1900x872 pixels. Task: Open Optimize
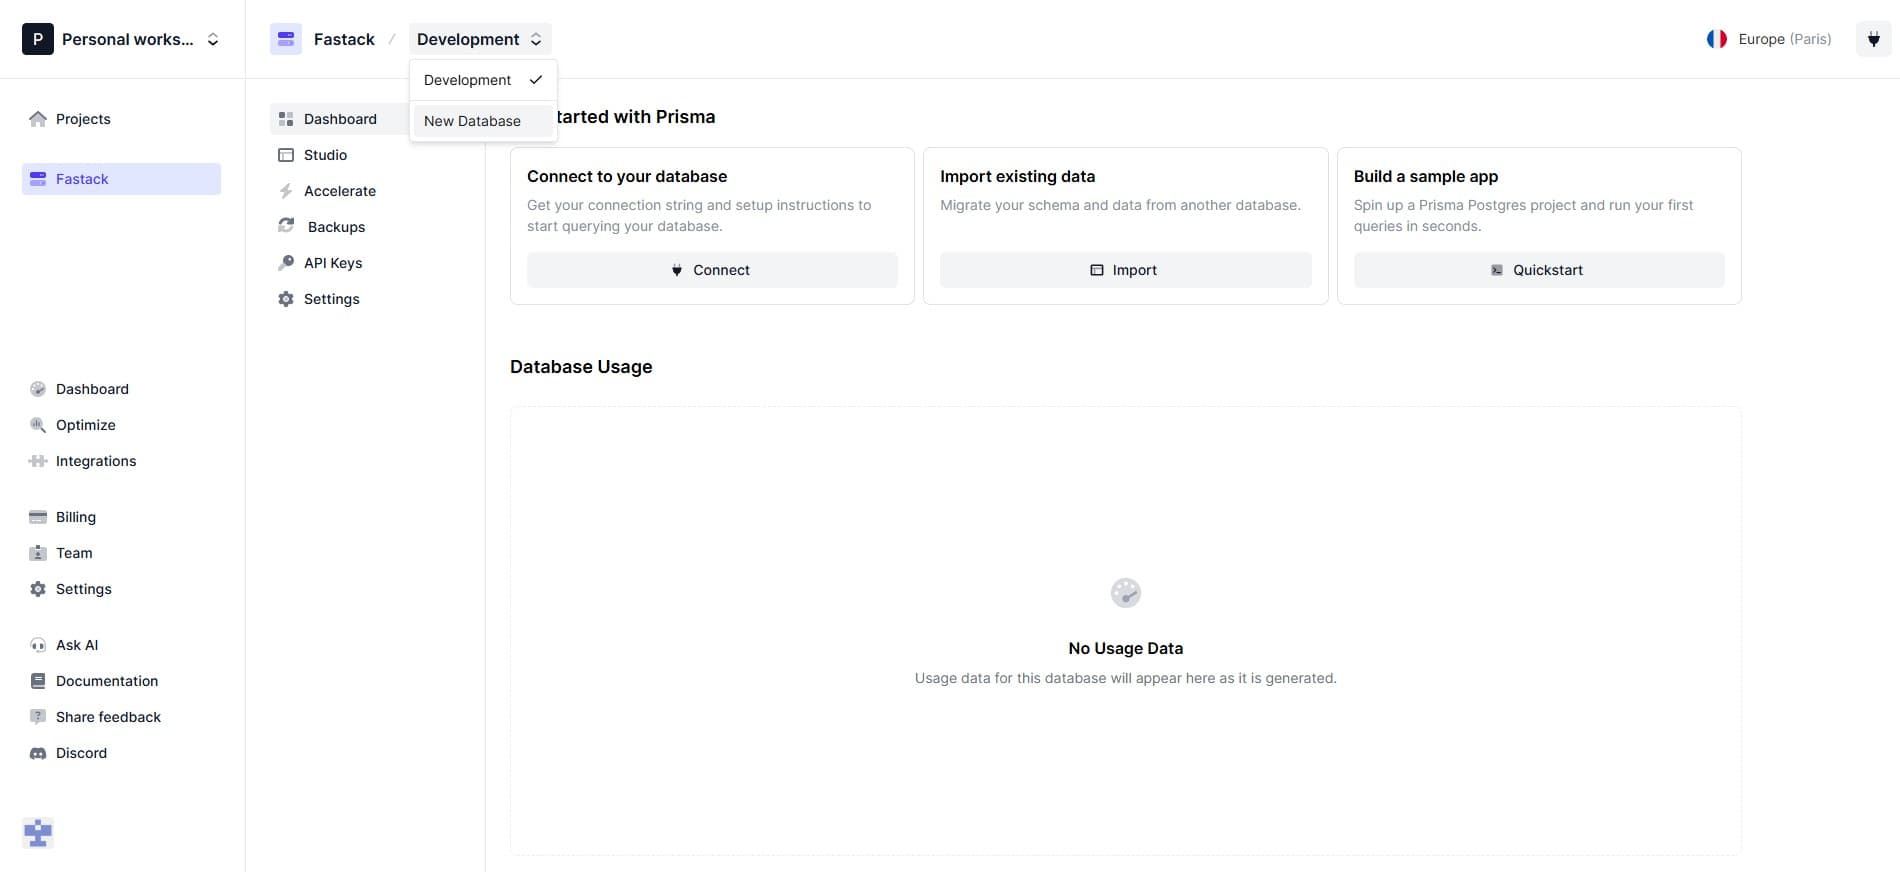pos(86,425)
